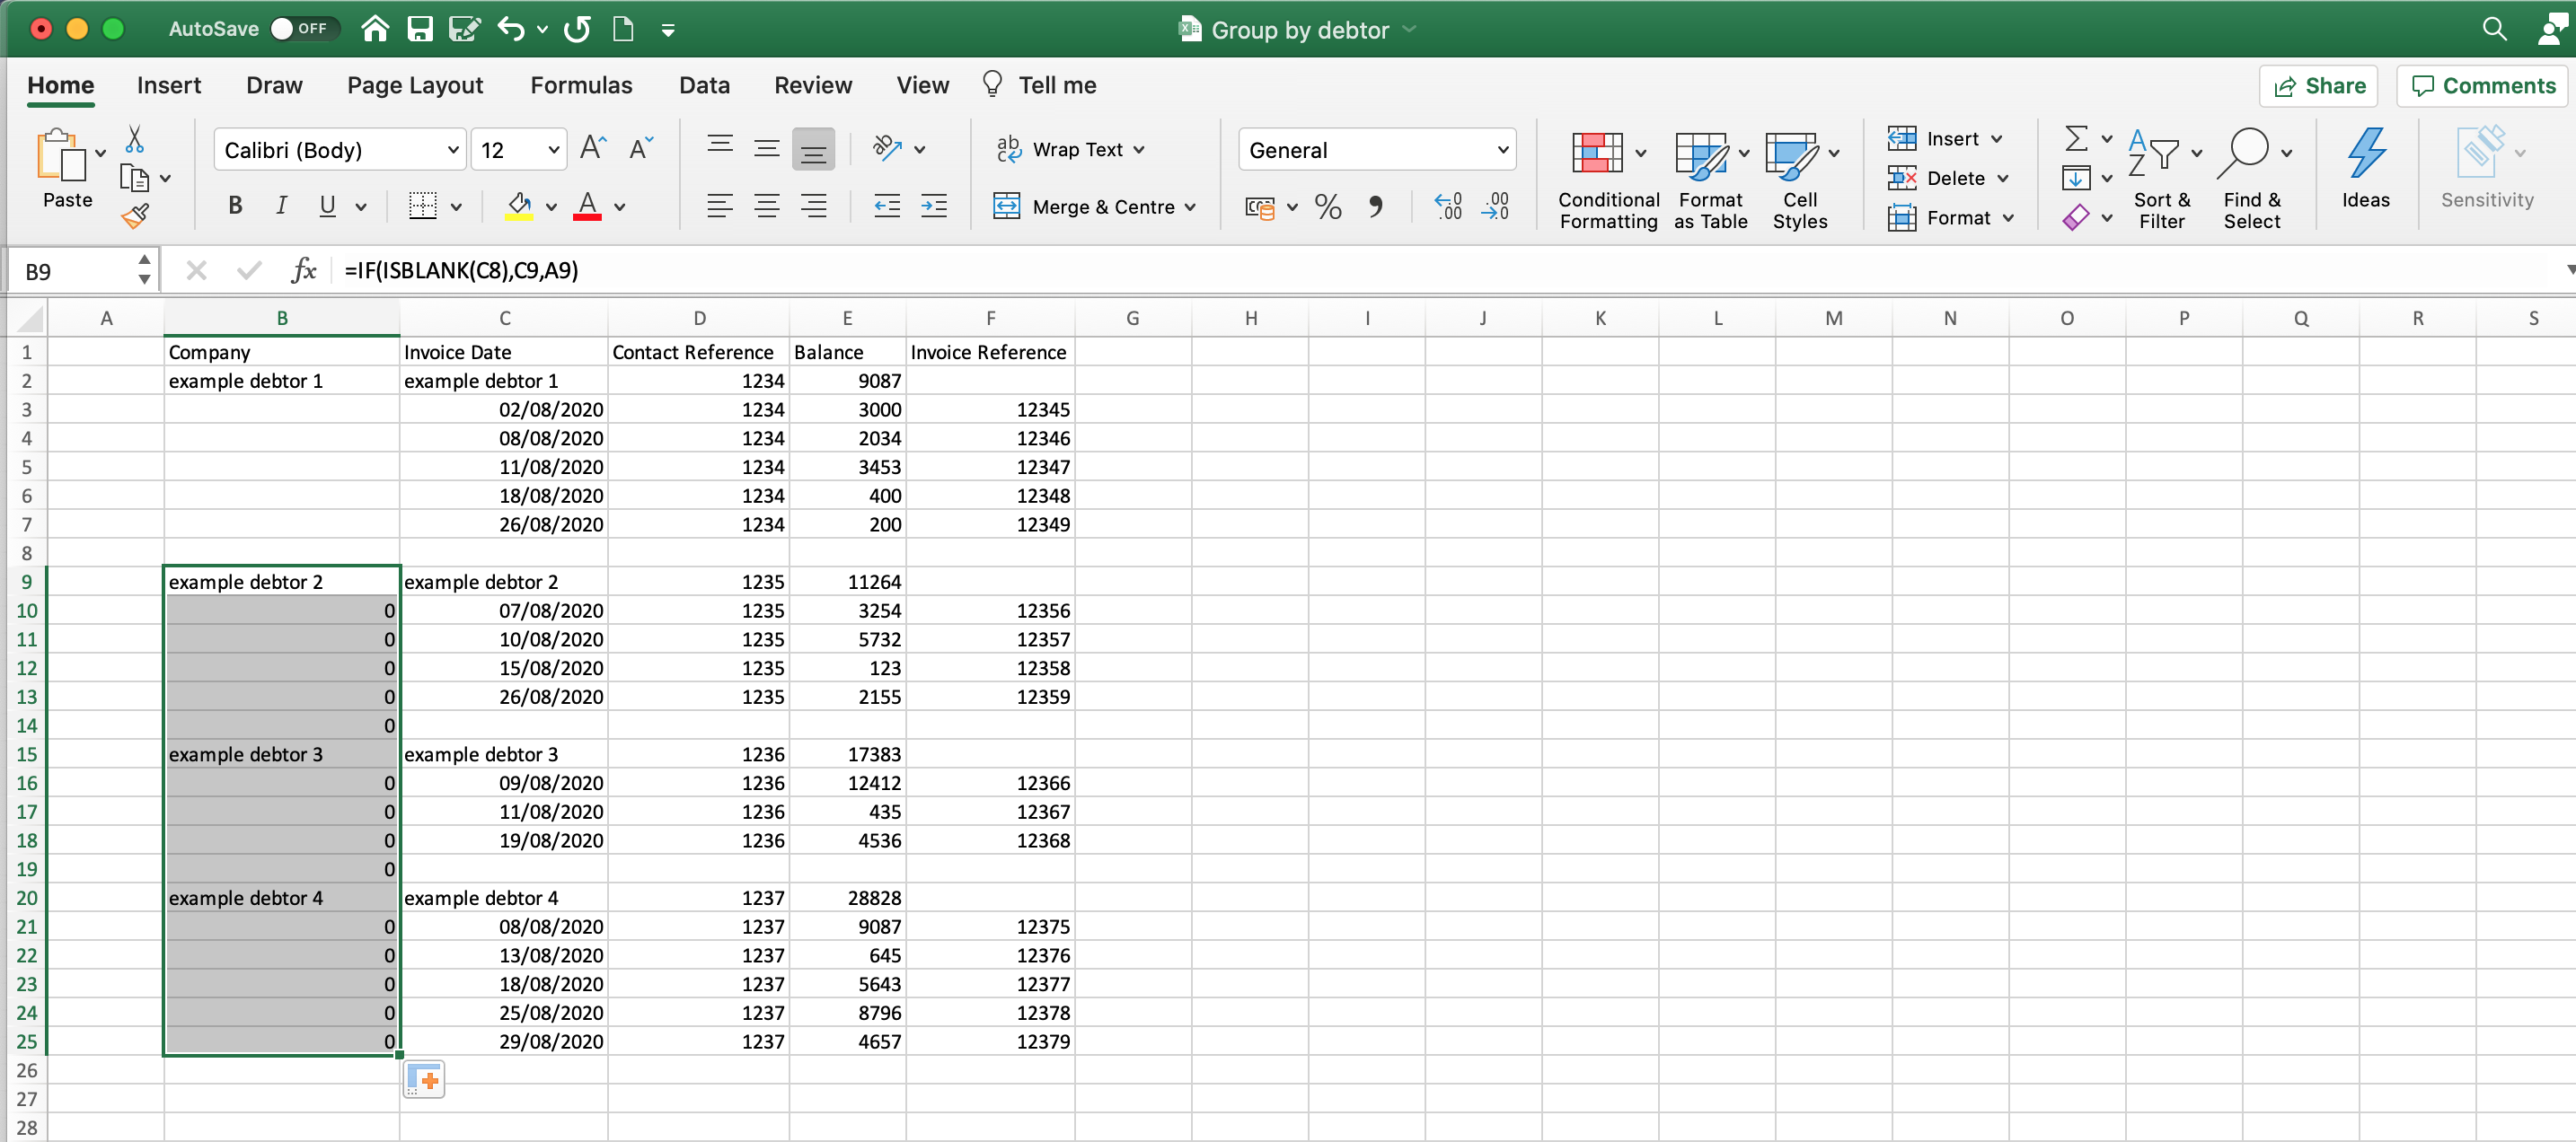Screen dimensions: 2576x1142
Task: Click the Cut scissors icon
Action: pos(135,139)
